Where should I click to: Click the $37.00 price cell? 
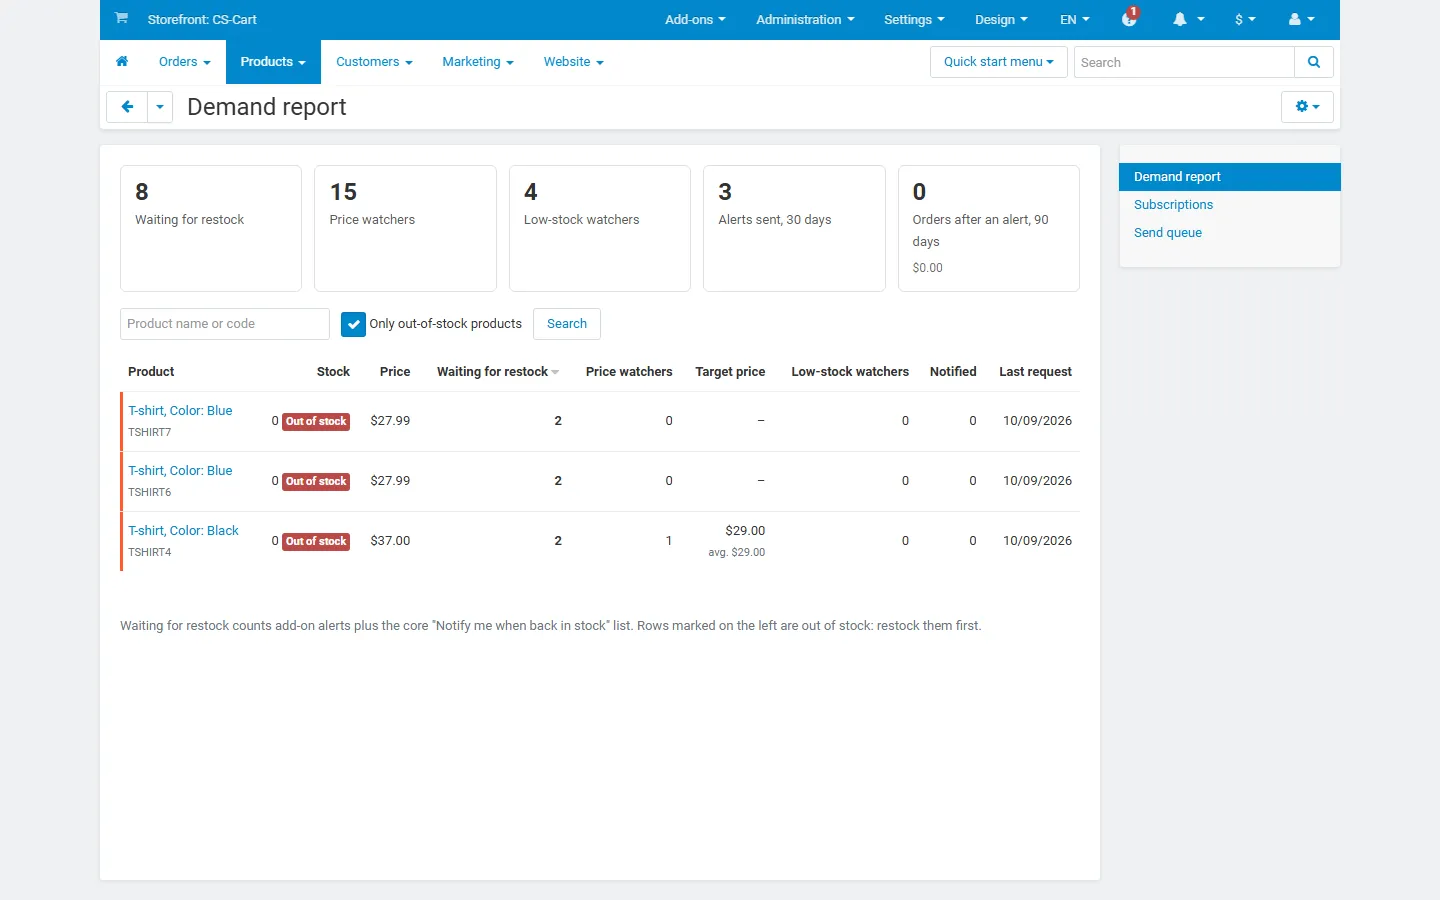pos(390,541)
